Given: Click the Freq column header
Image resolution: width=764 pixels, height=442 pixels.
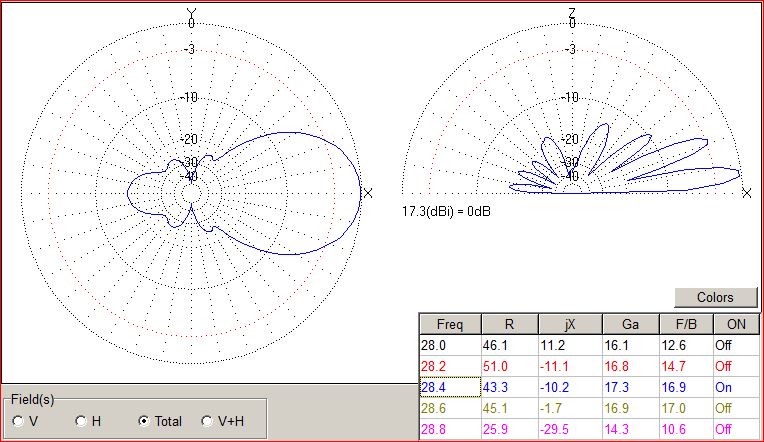Looking at the screenshot, I should 449,324.
